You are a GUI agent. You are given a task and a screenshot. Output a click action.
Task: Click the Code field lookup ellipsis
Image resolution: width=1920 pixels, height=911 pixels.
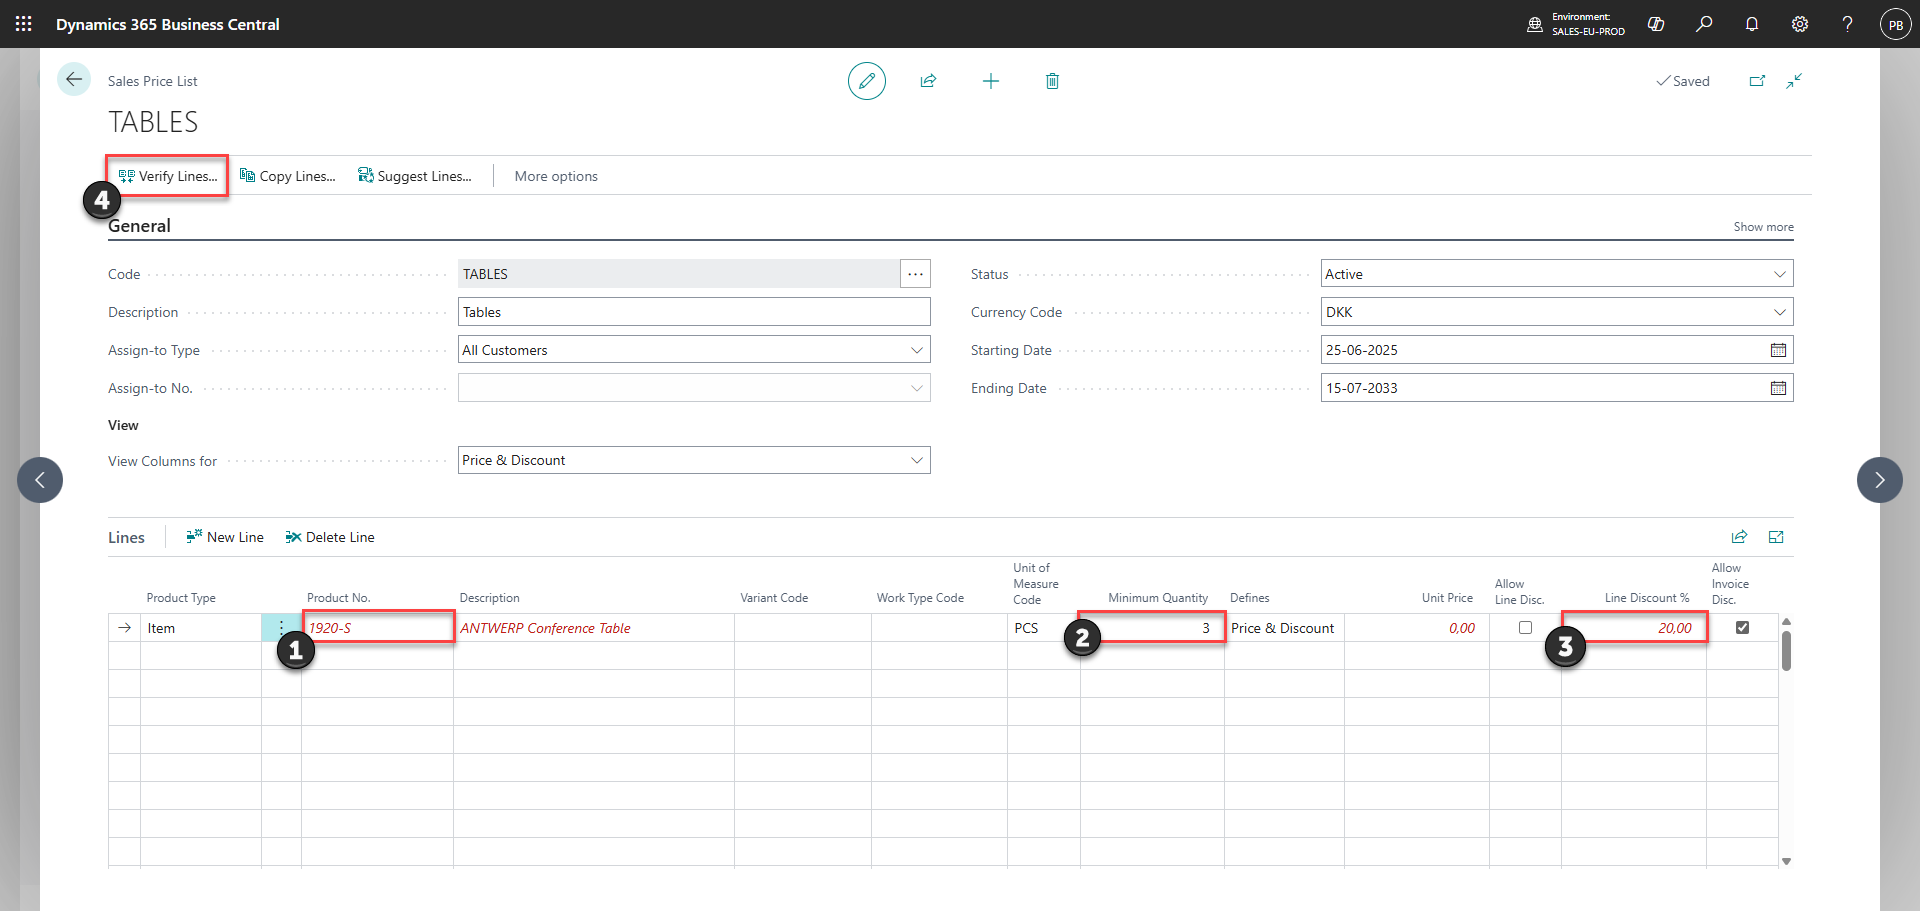[915, 274]
